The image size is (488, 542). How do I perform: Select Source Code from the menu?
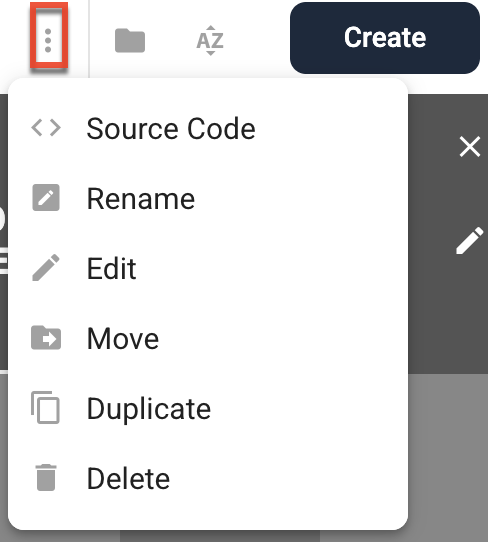coord(208,128)
